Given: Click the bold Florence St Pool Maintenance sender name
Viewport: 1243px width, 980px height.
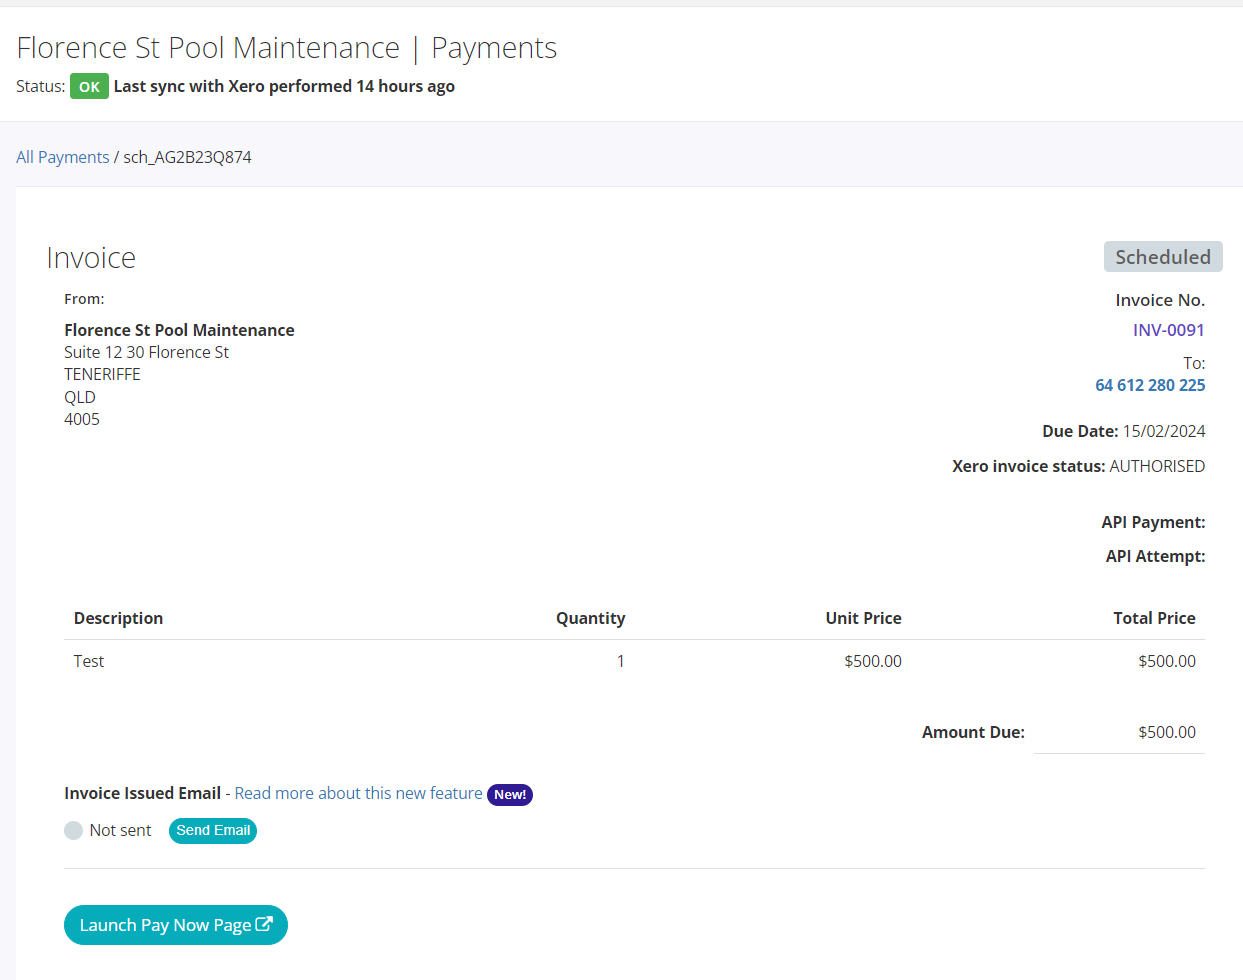Looking at the screenshot, I should (x=179, y=330).
